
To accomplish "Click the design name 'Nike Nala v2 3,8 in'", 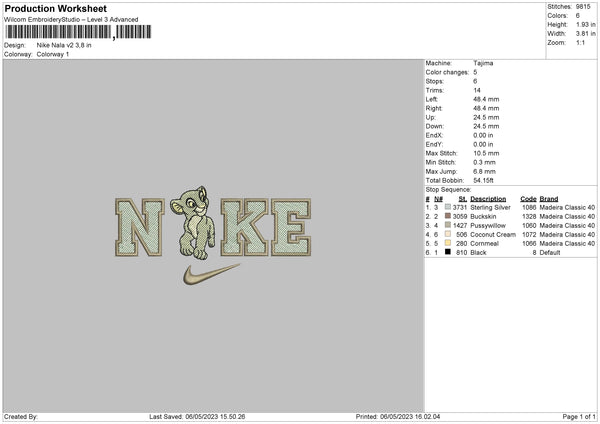I will 64,45.
